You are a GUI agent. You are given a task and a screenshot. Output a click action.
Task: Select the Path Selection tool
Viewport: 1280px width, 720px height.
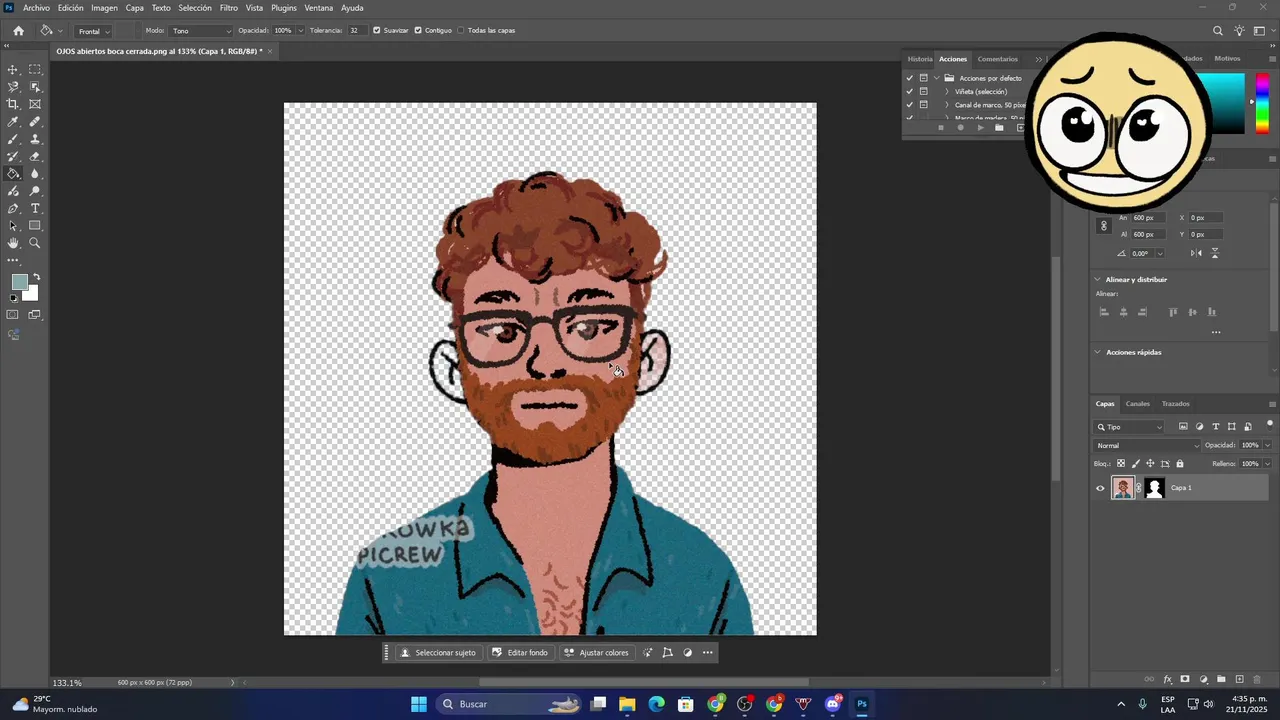[x=13, y=226]
